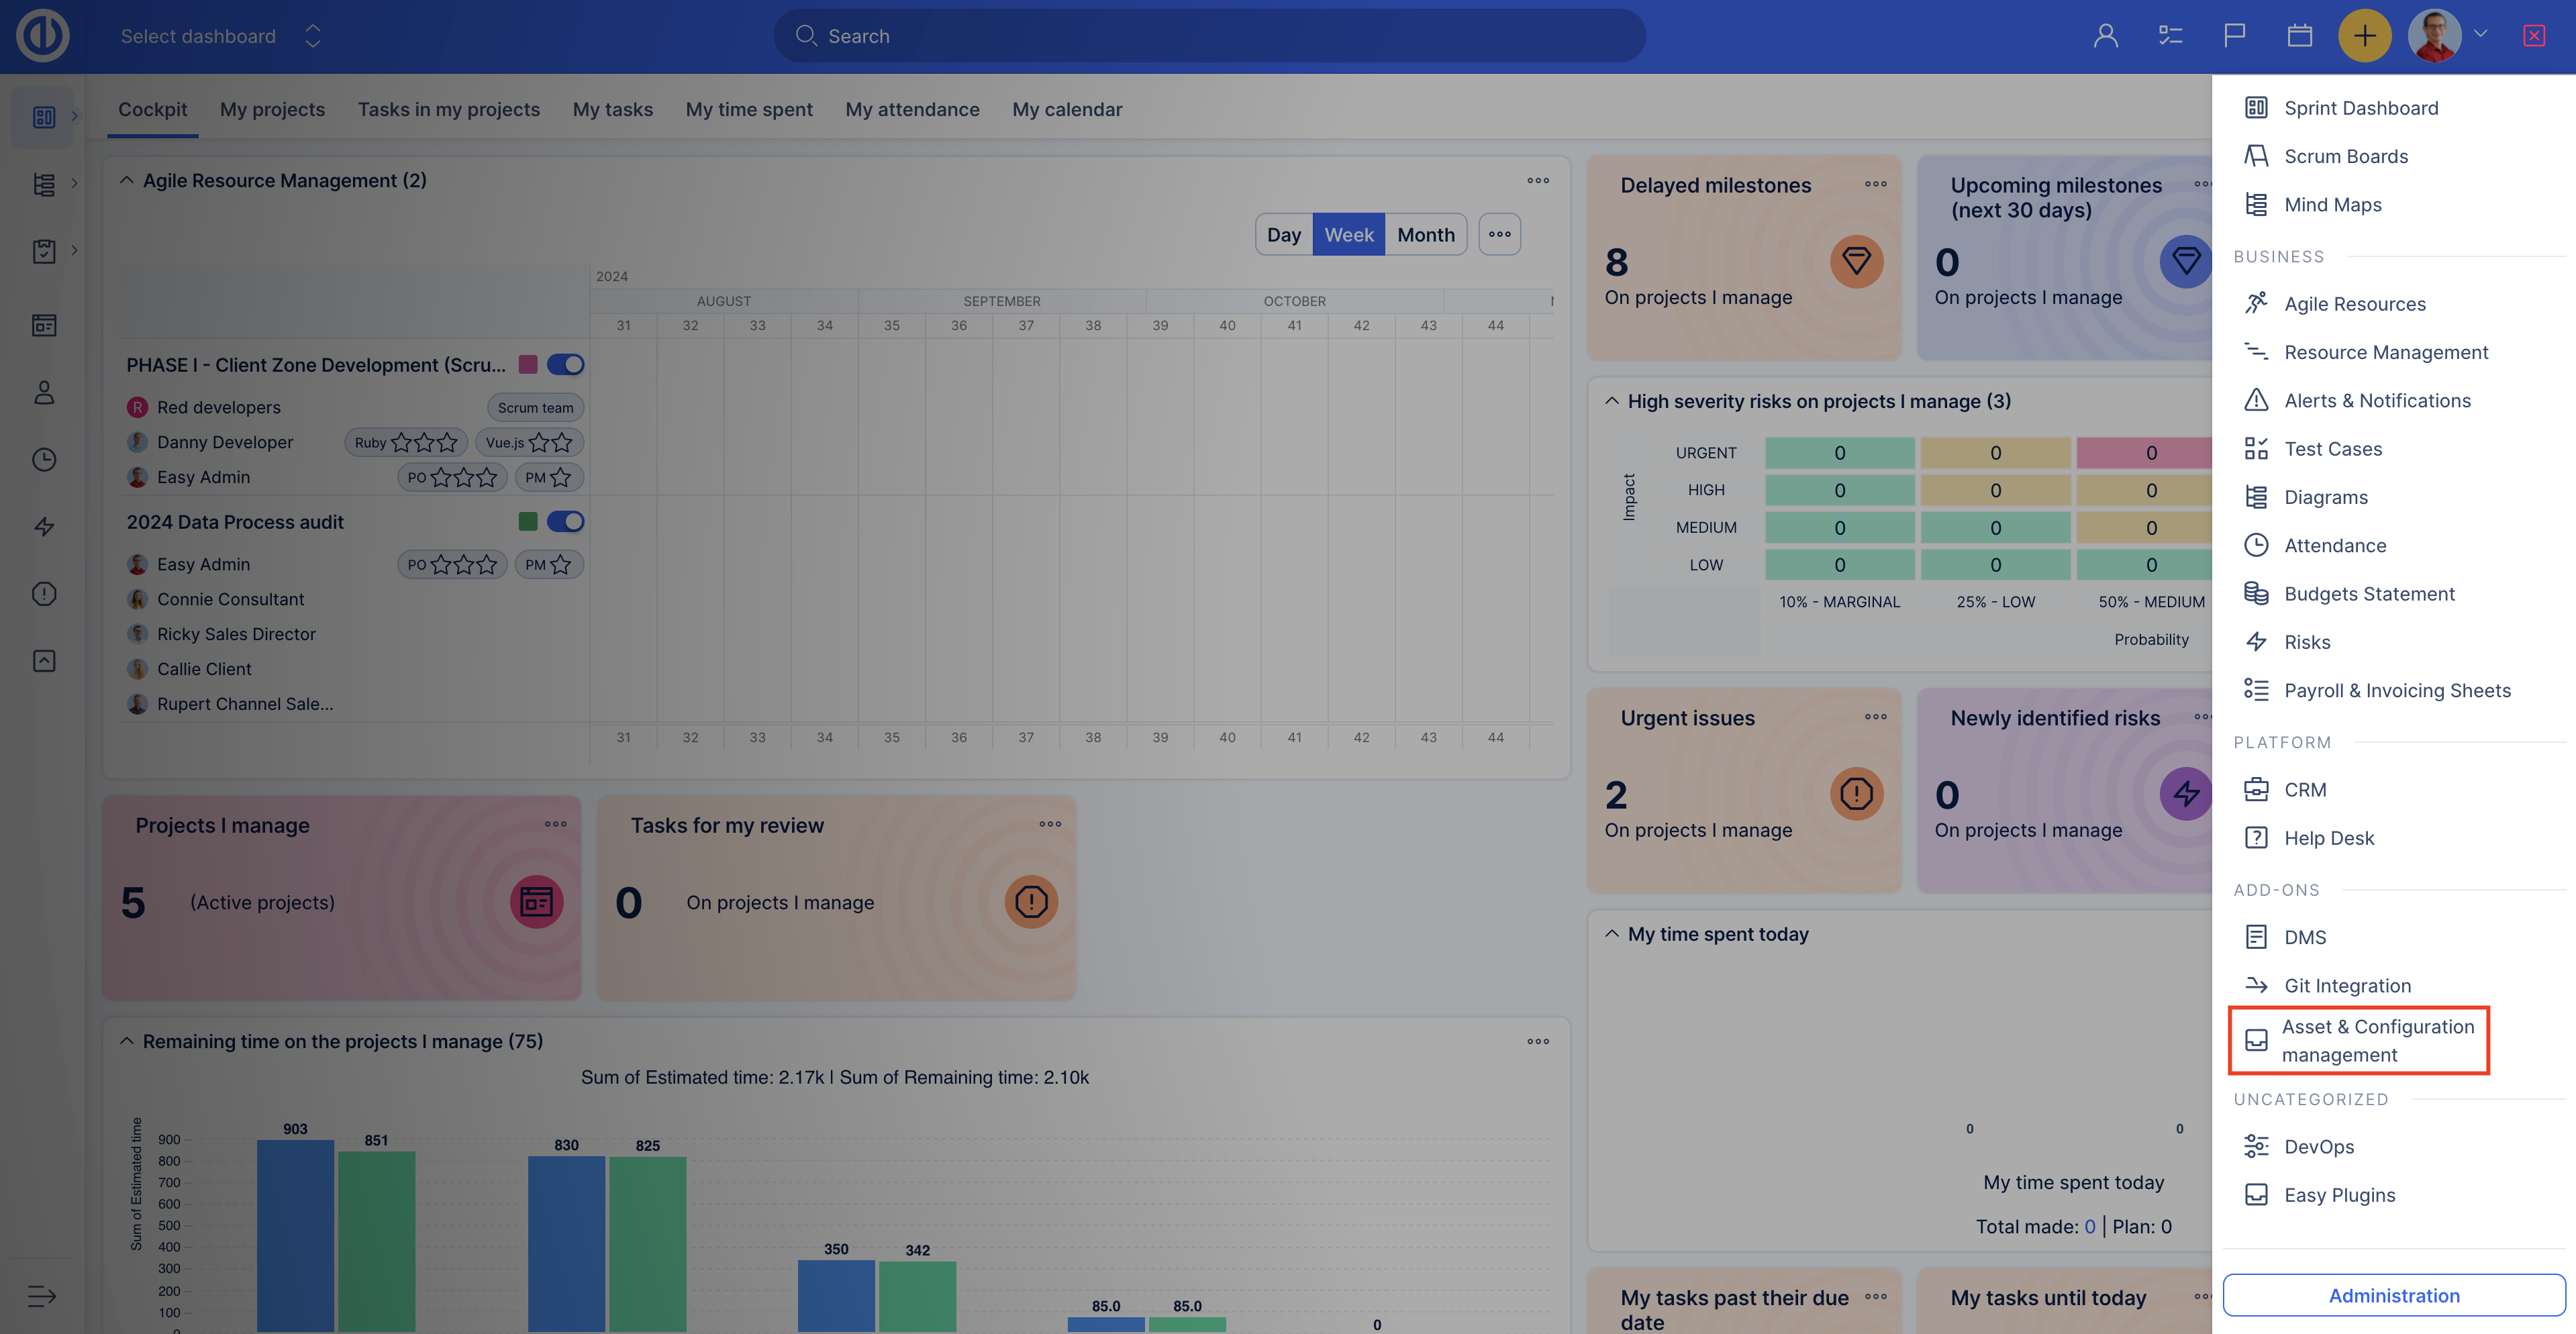Image resolution: width=2576 pixels, height=1334 pixels.
Task: Switch to the My tasks tab
Action: pos(612,110)
